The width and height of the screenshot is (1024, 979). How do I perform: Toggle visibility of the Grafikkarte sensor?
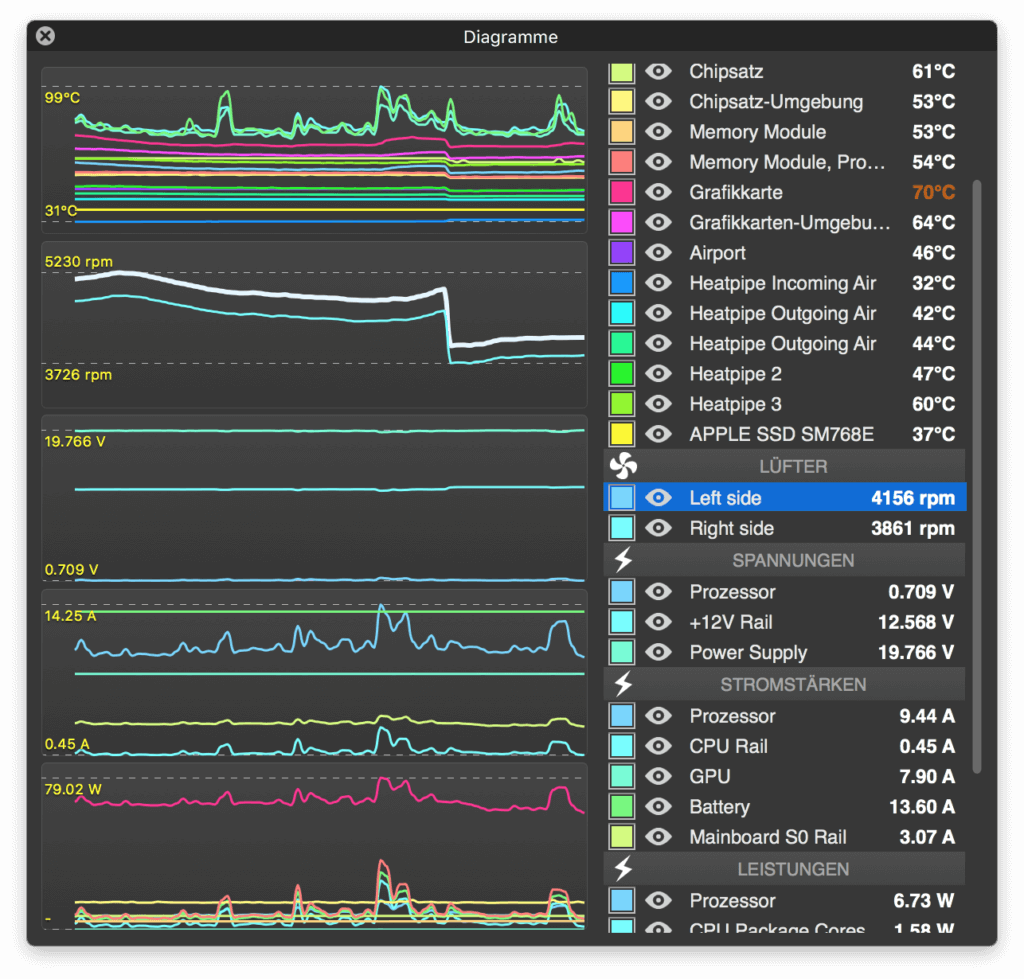pyautogui.click(x=657, y=192)
